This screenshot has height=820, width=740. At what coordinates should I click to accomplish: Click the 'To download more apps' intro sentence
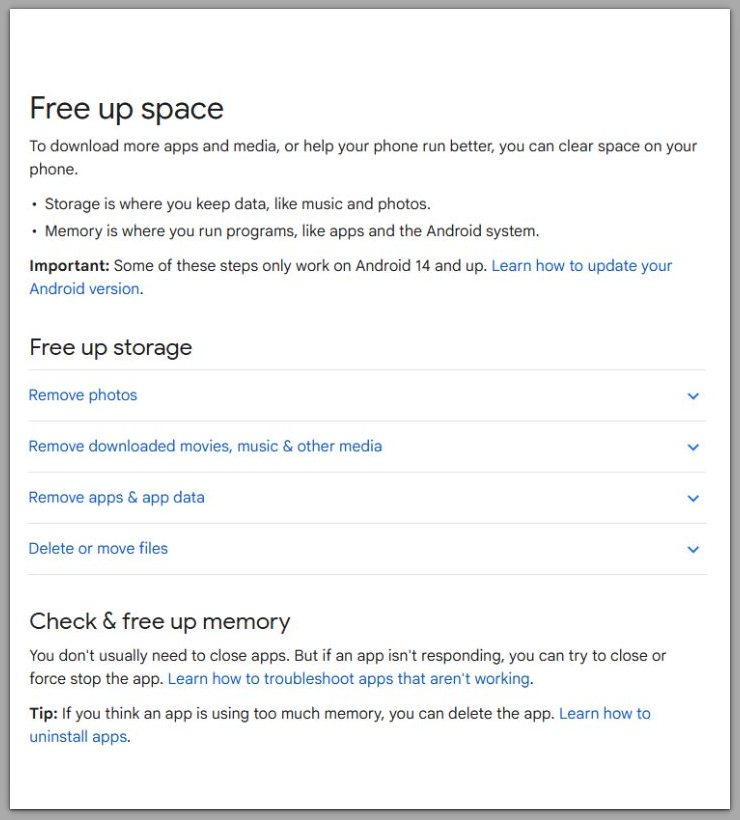tap(363, 157)
